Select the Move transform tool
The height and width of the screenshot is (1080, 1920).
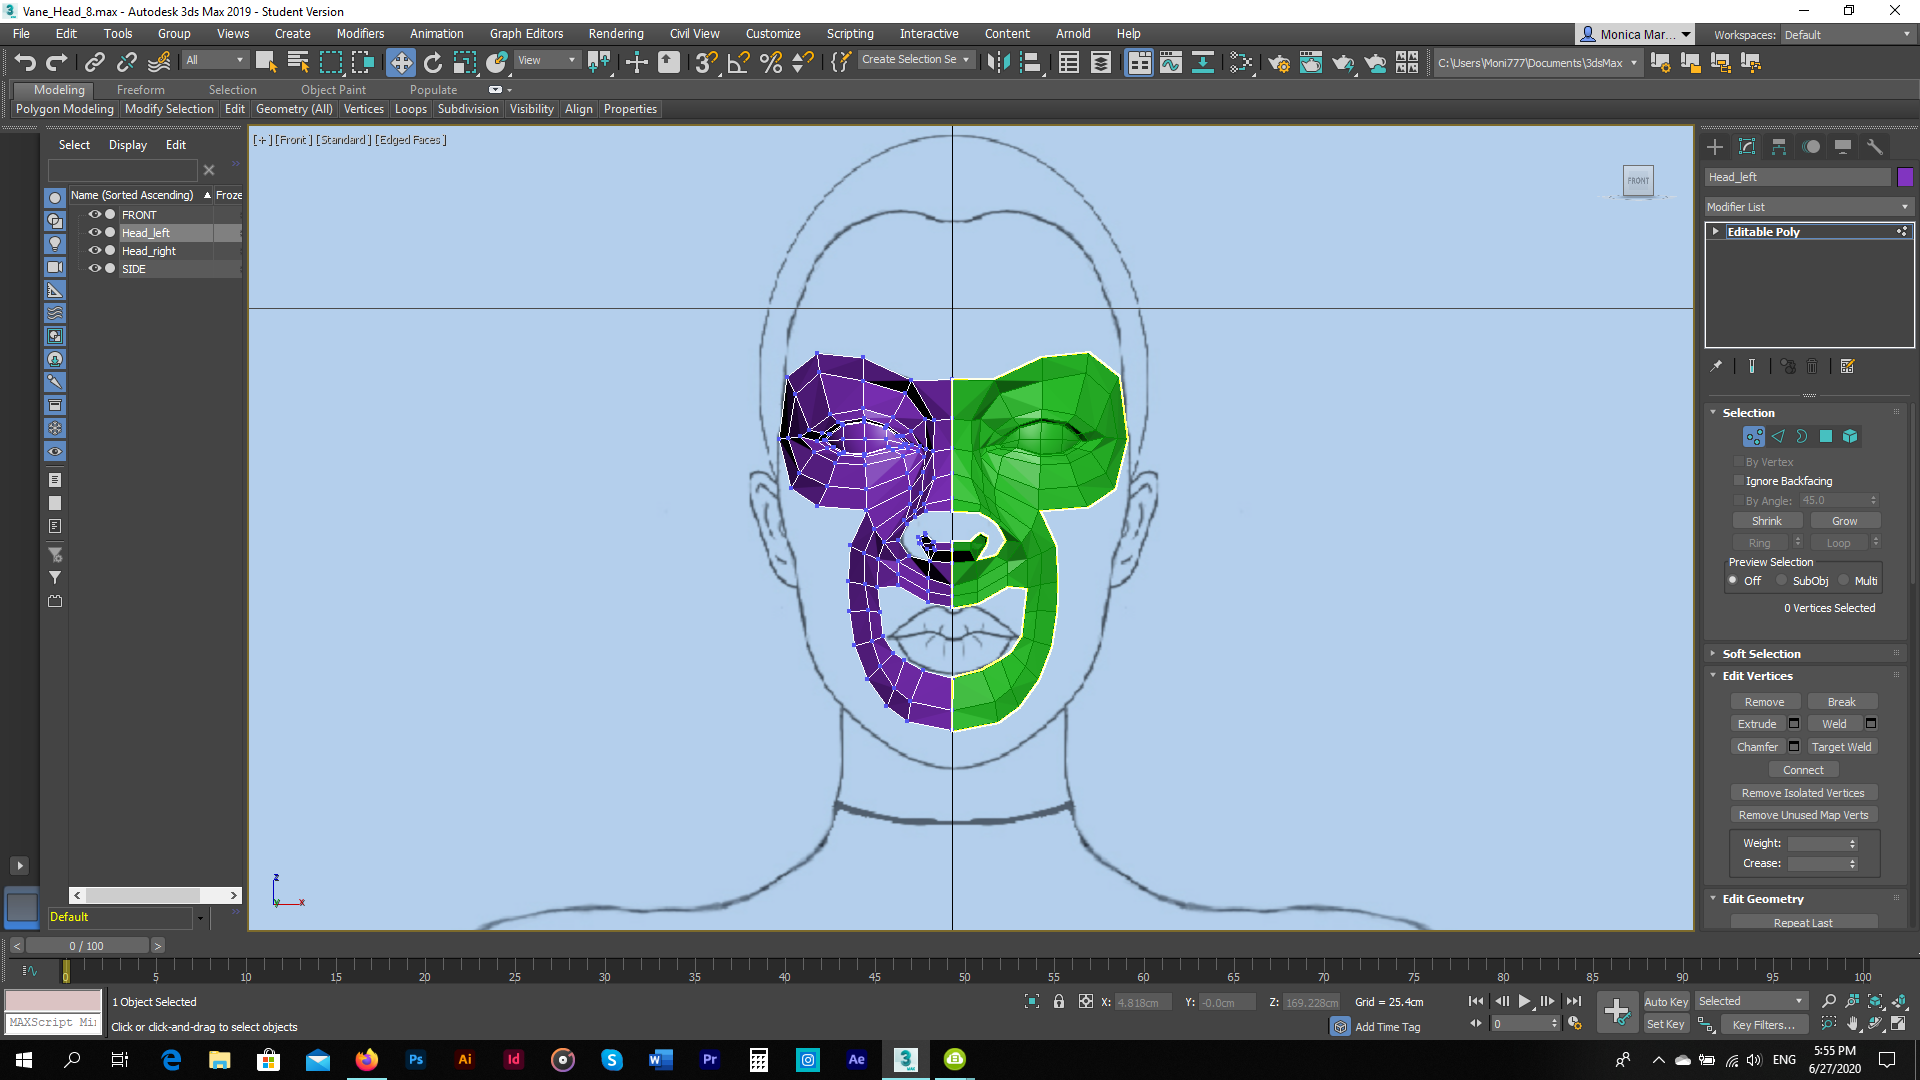click(400, 63)
